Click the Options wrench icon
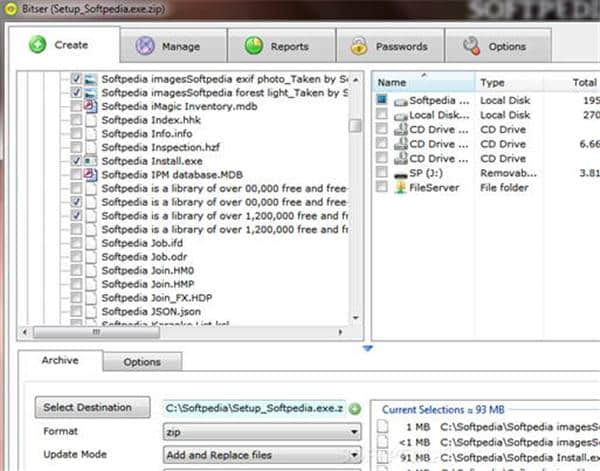The image size is (600, 471). tap(470, 46)
